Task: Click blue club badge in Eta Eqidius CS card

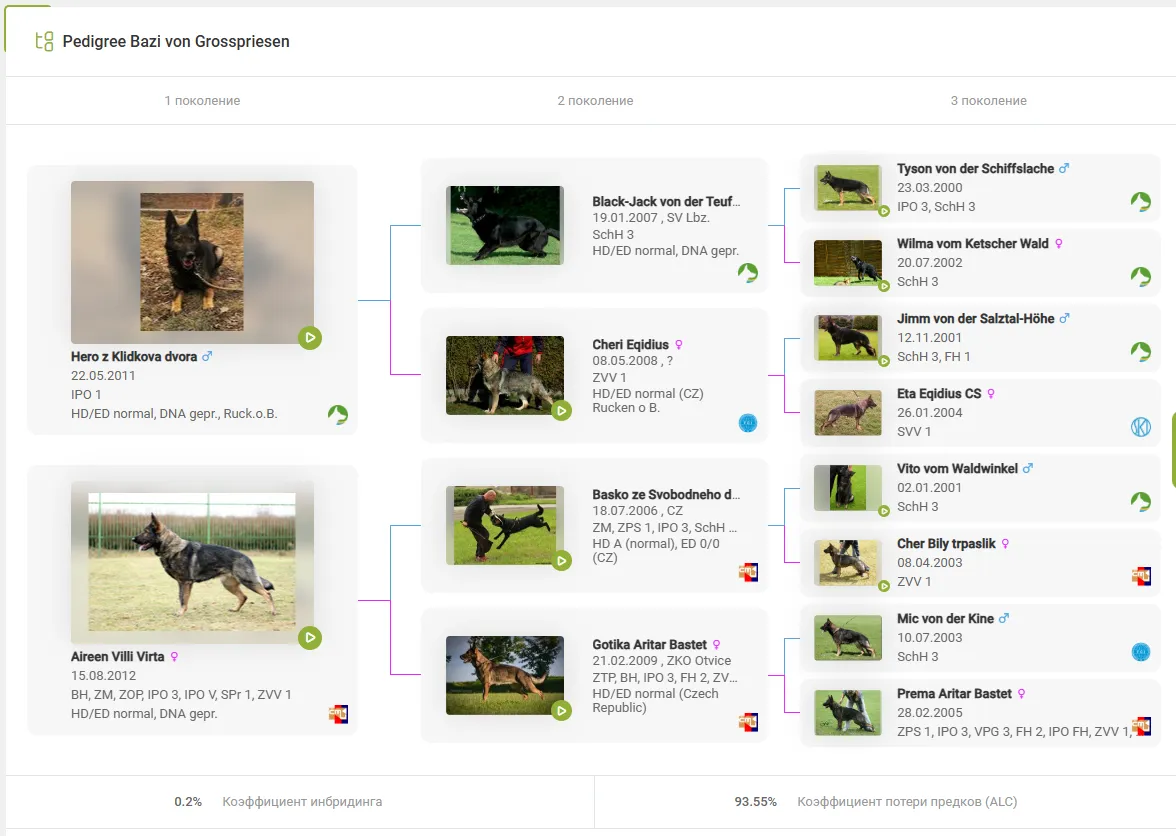Action: pos(1140,427)
